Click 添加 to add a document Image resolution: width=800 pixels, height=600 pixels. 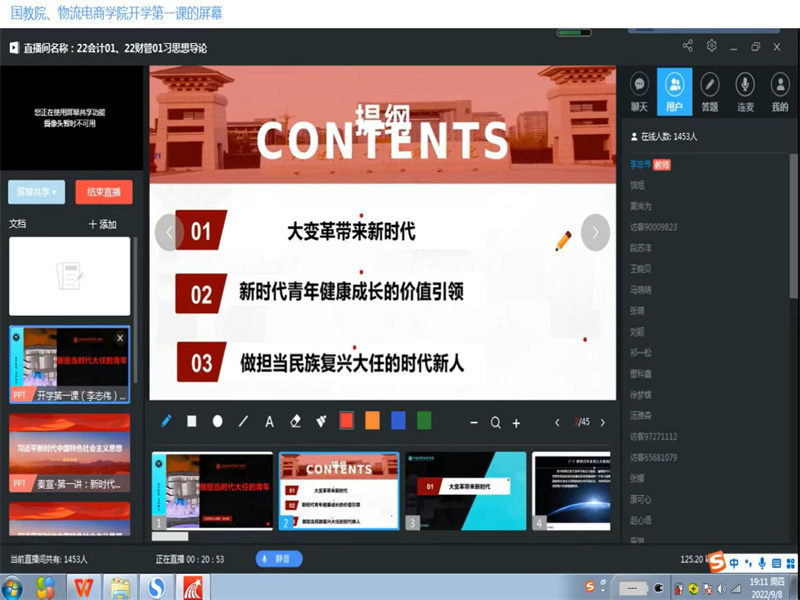point(103,224)
